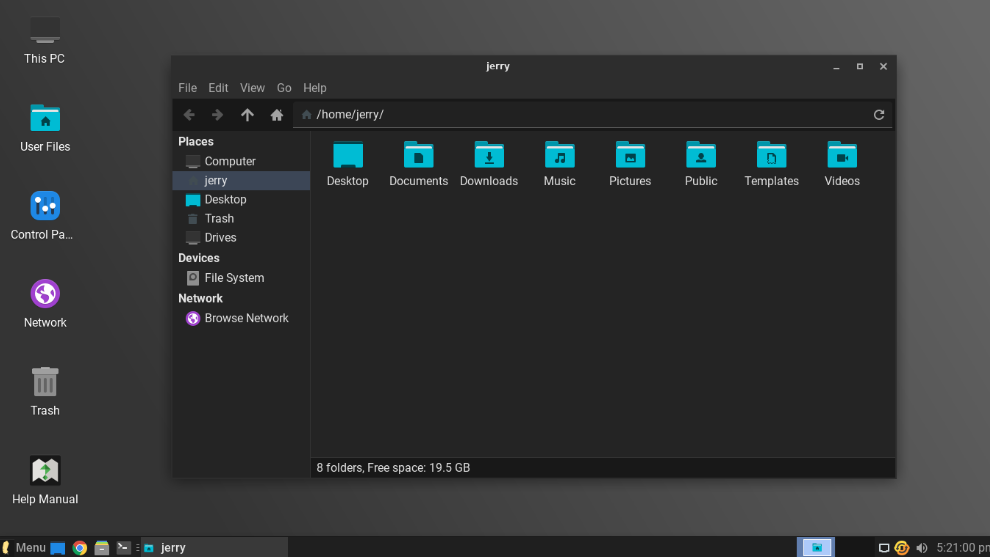Select This PC desktop icon

(x=44, y=40)
